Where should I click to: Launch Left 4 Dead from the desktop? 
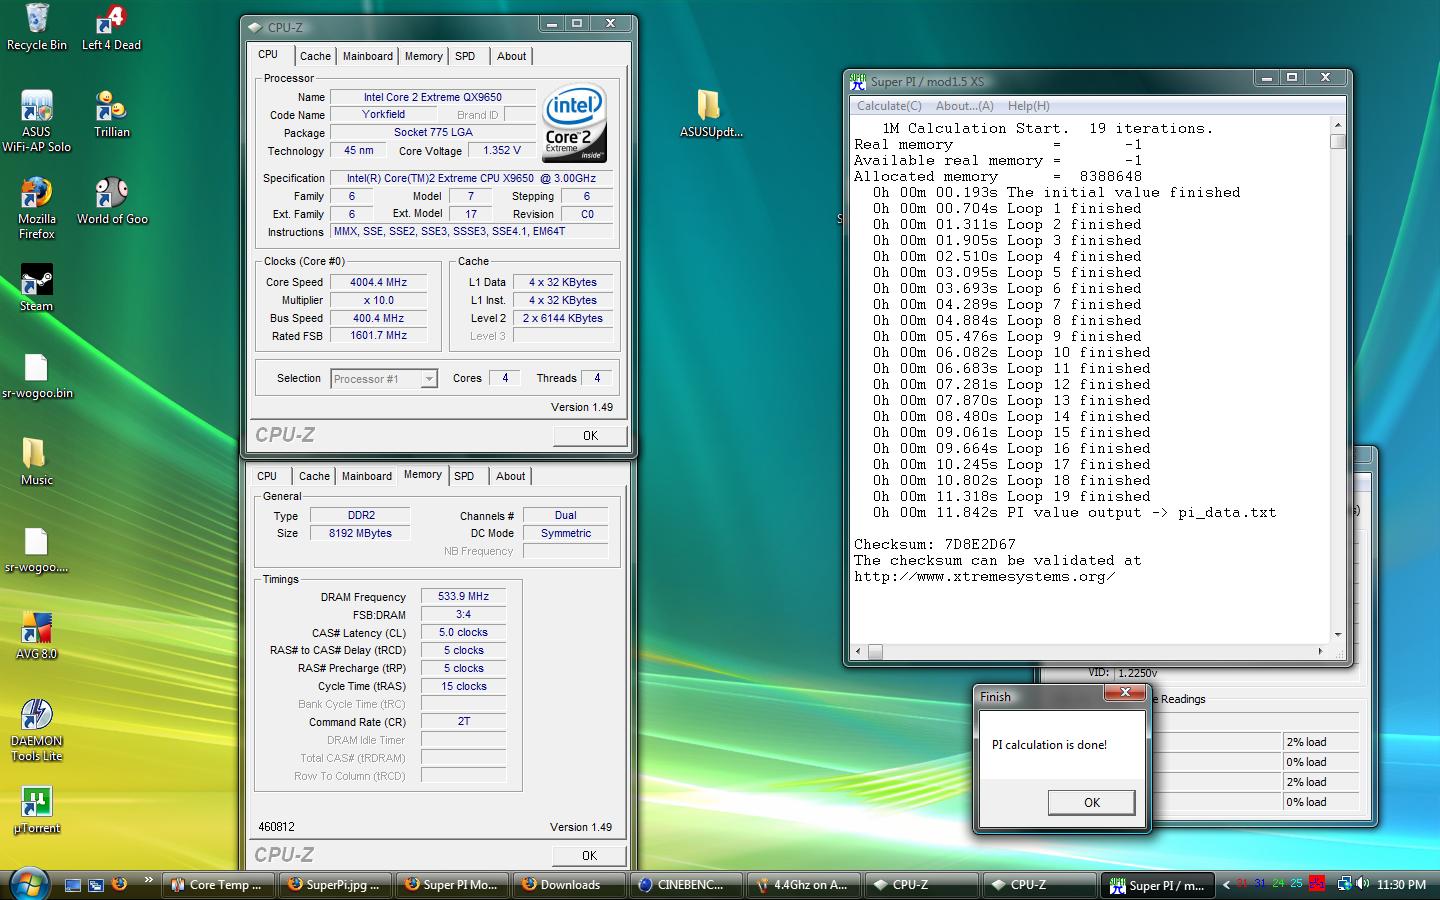coord(111,27)
